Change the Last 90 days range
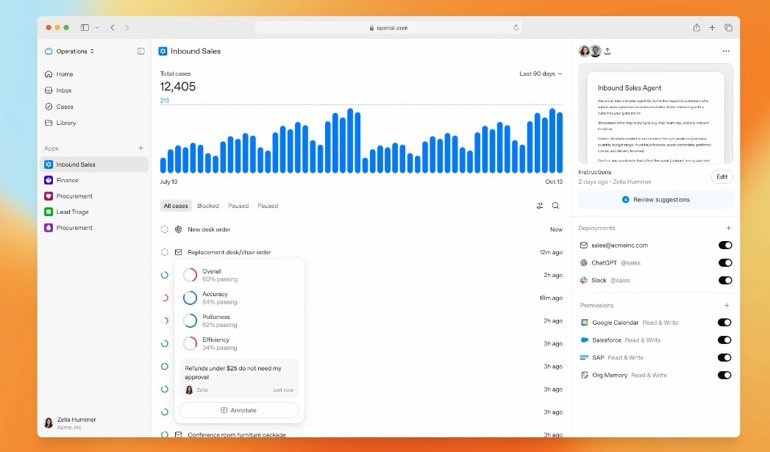Image resolution: width=770 pixels, height=452 pixels. [x=541, y=74]
